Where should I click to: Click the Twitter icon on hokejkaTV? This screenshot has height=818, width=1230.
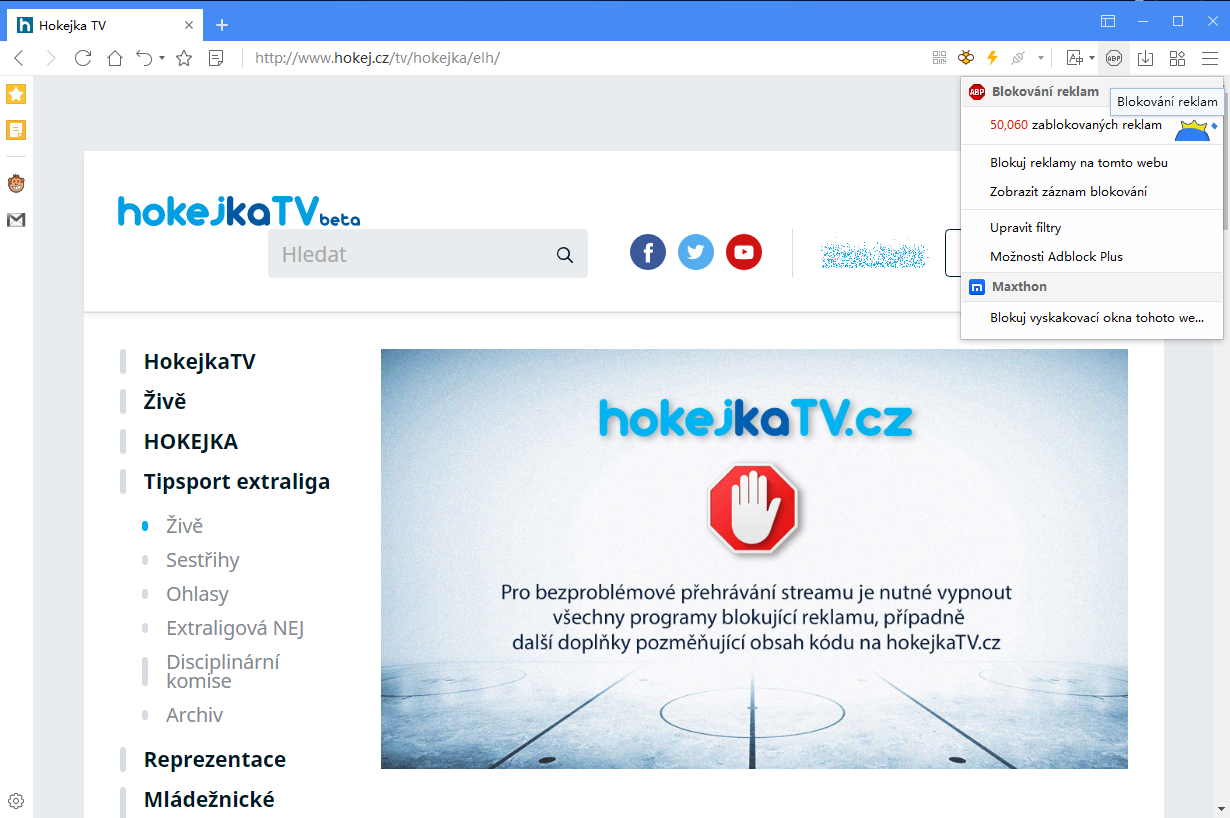point(696,252)
